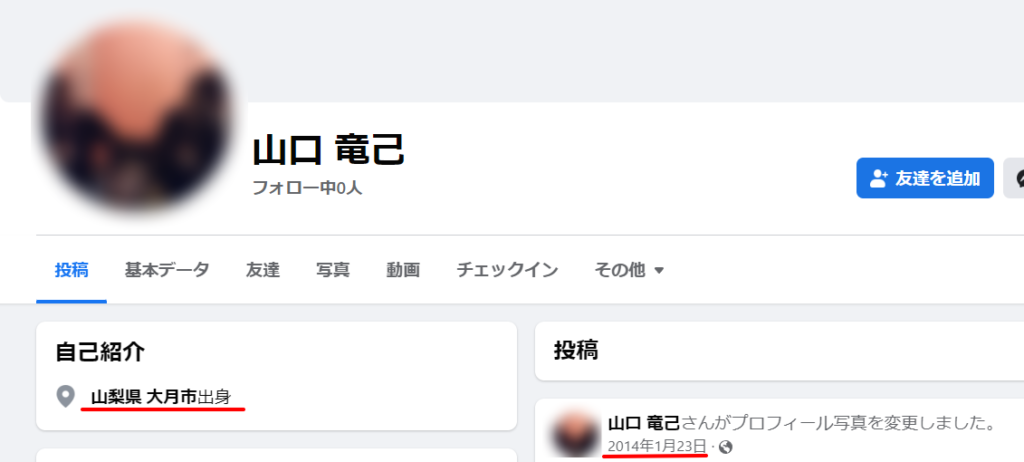The image size is (1024, 462).
Task: Click the 友達を追加 button
Action: pyautogui.click(x=925, y=178)
